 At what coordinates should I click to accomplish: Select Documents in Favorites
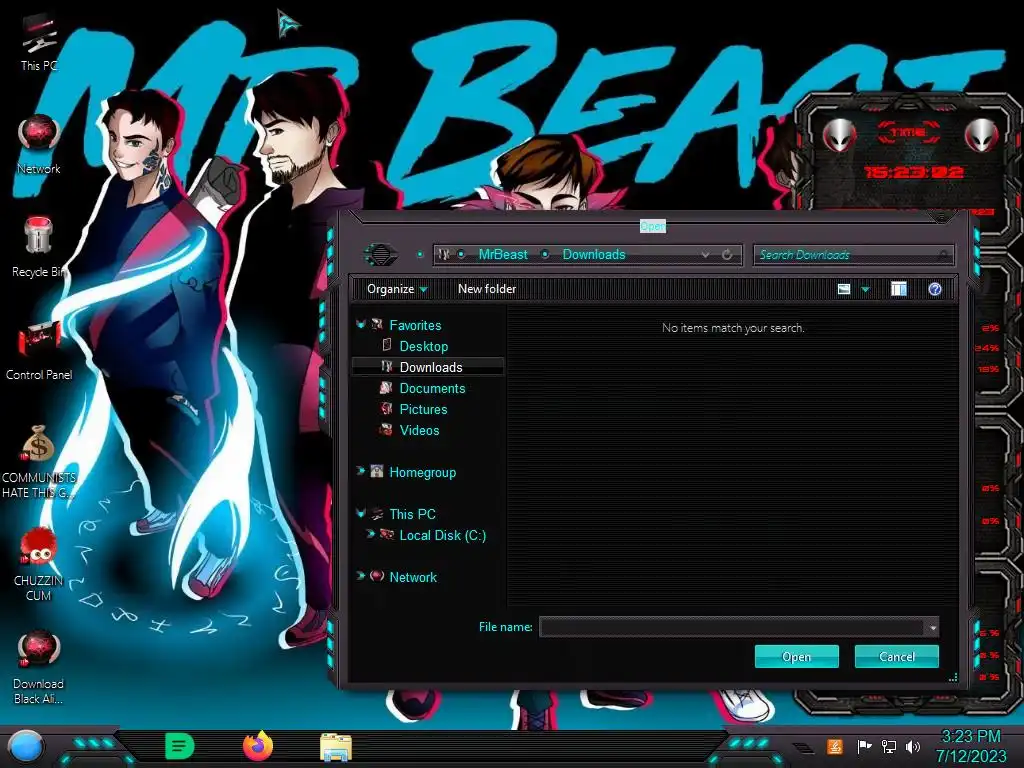tap(432, 388)
